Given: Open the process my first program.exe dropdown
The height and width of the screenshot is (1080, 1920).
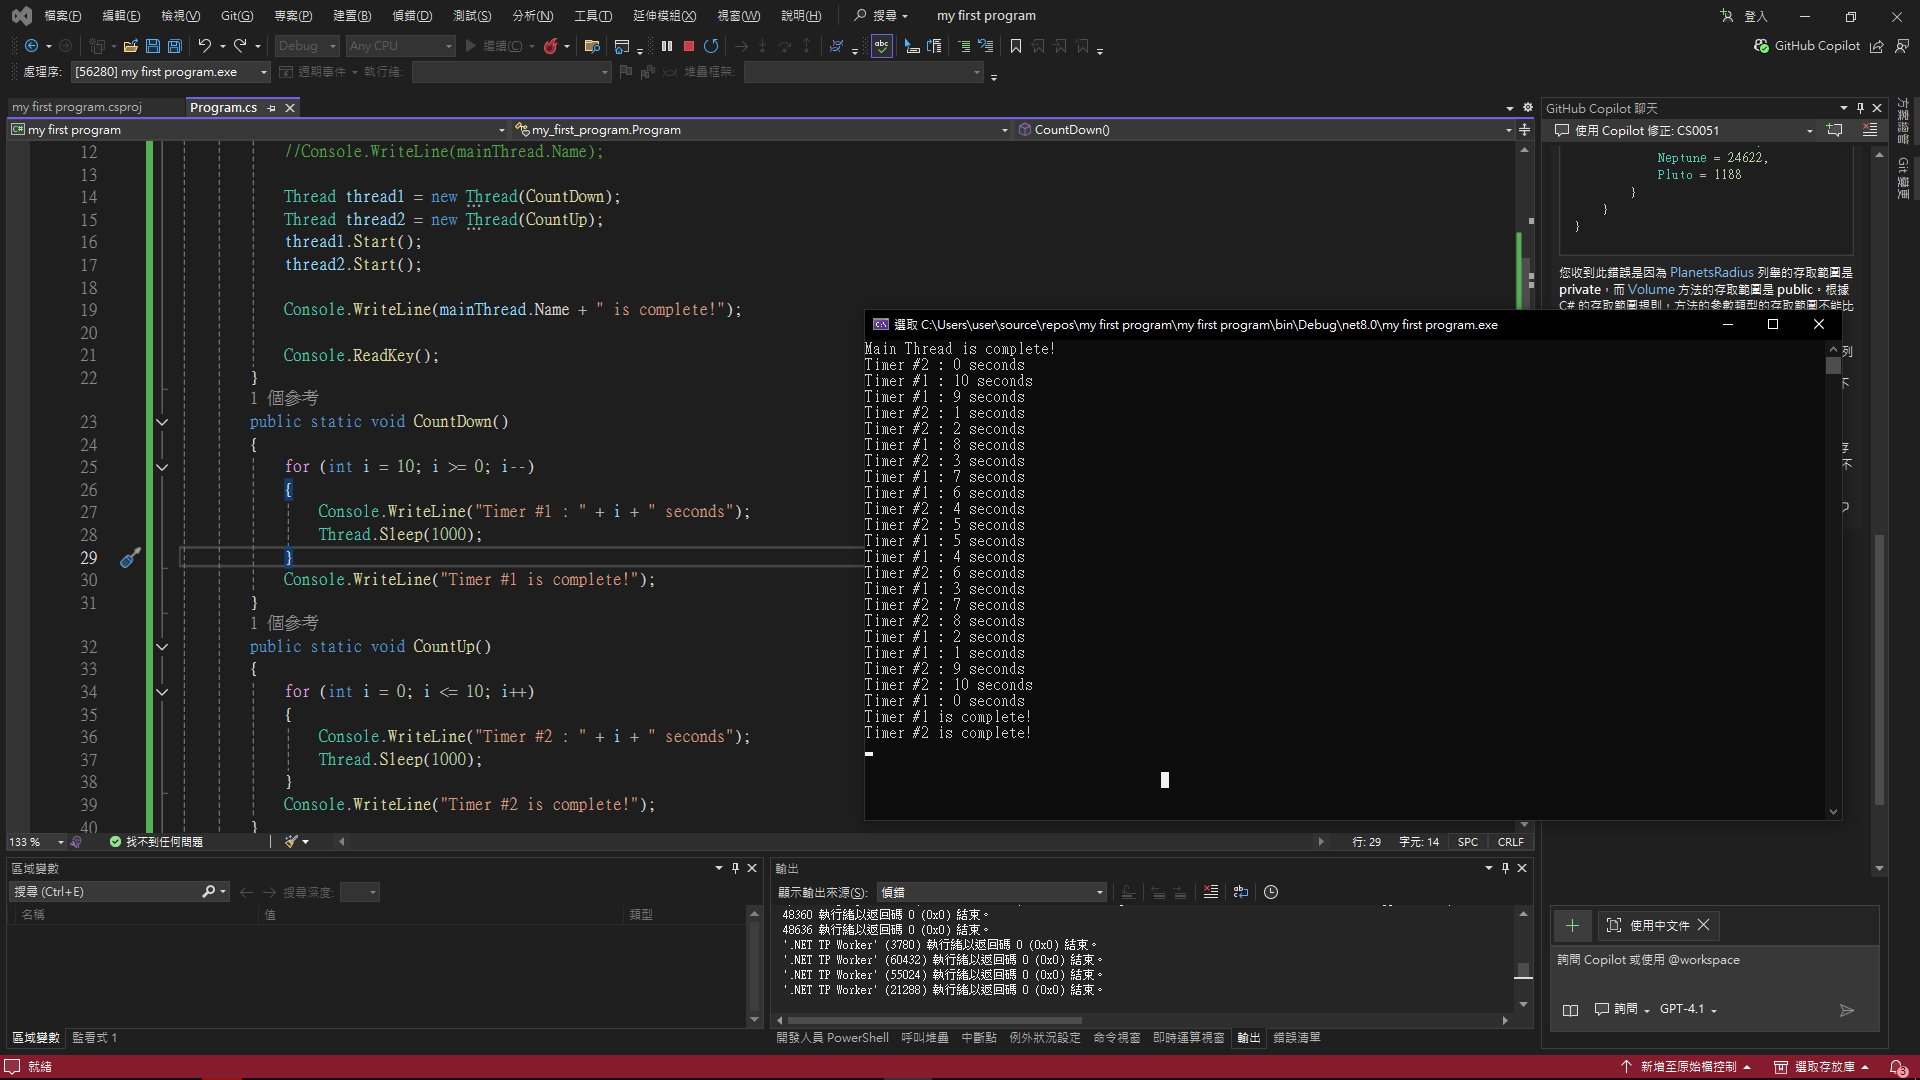Looking at the screenshot, I should pos(170,72).
